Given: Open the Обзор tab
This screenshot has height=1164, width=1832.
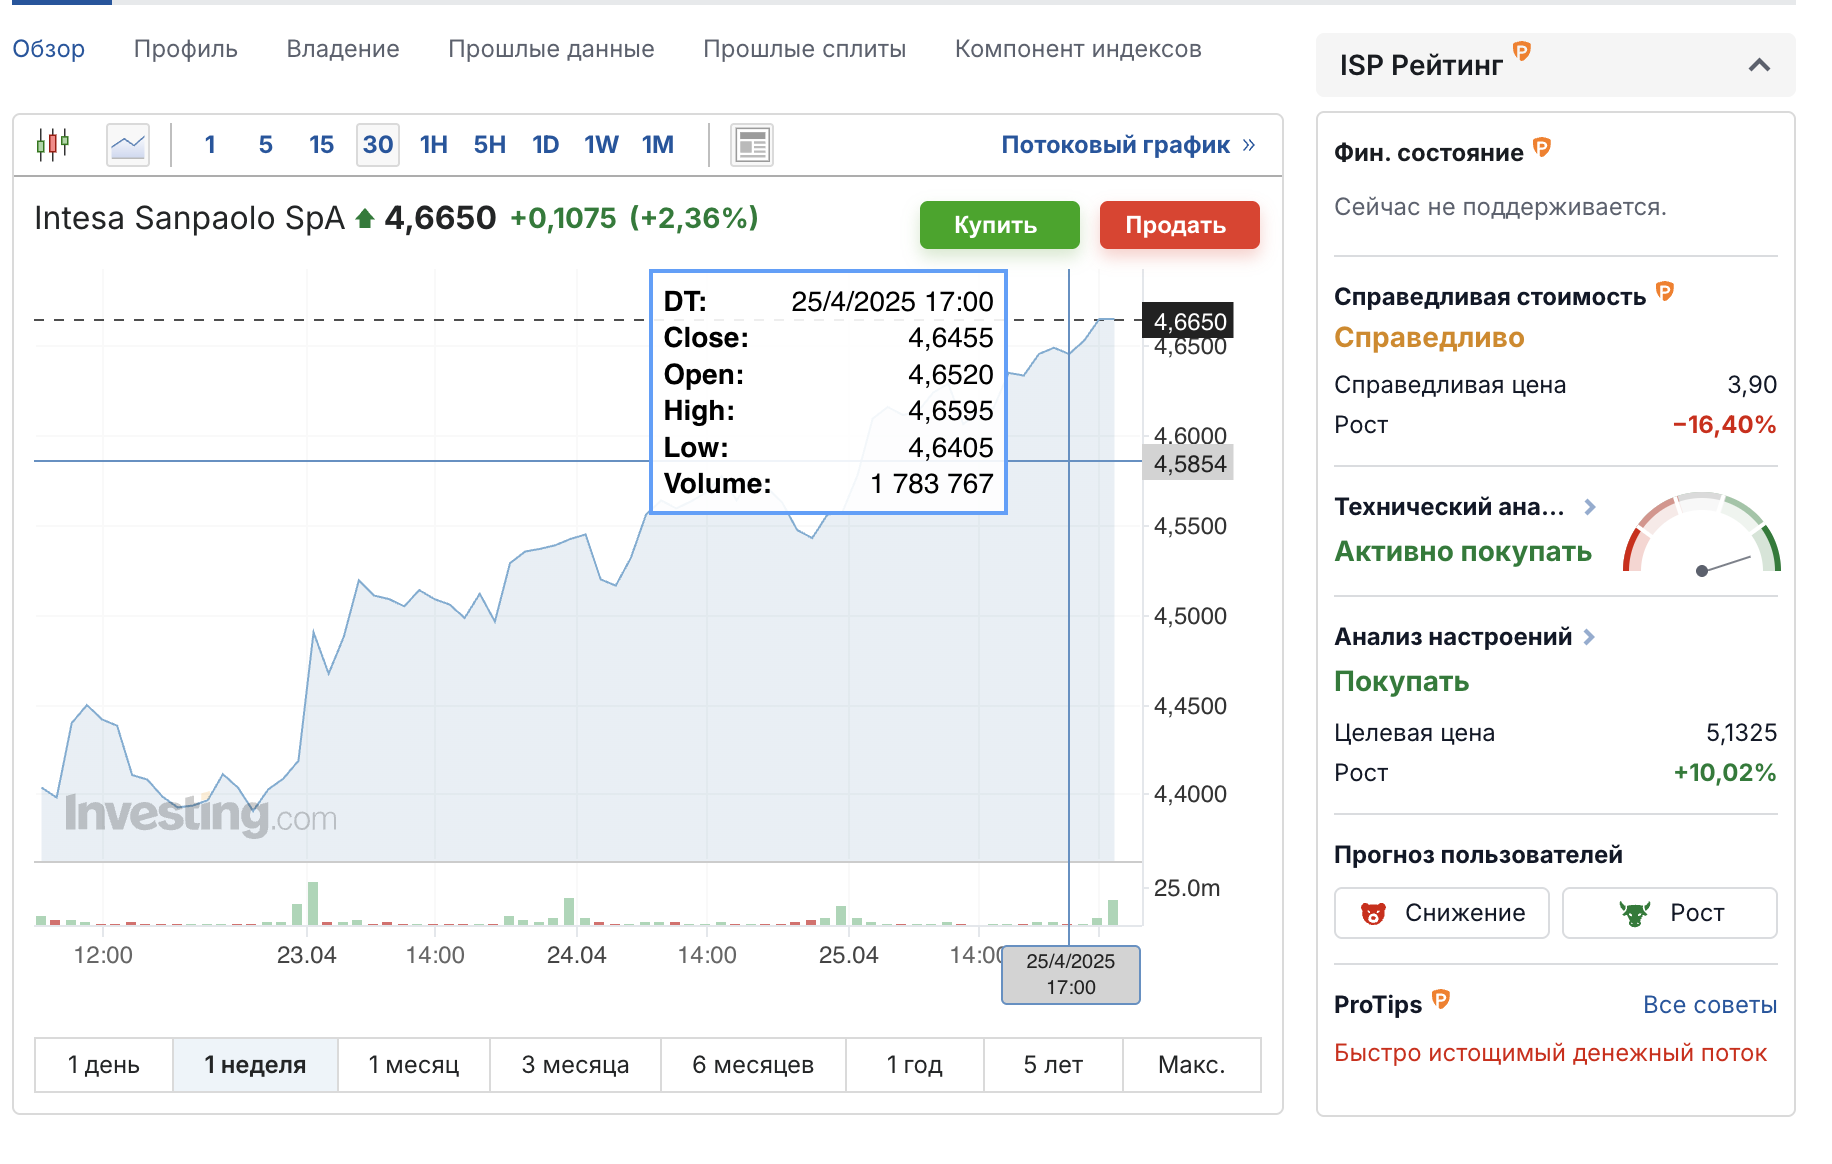Looking at the screenshot, I should (48, 49).
